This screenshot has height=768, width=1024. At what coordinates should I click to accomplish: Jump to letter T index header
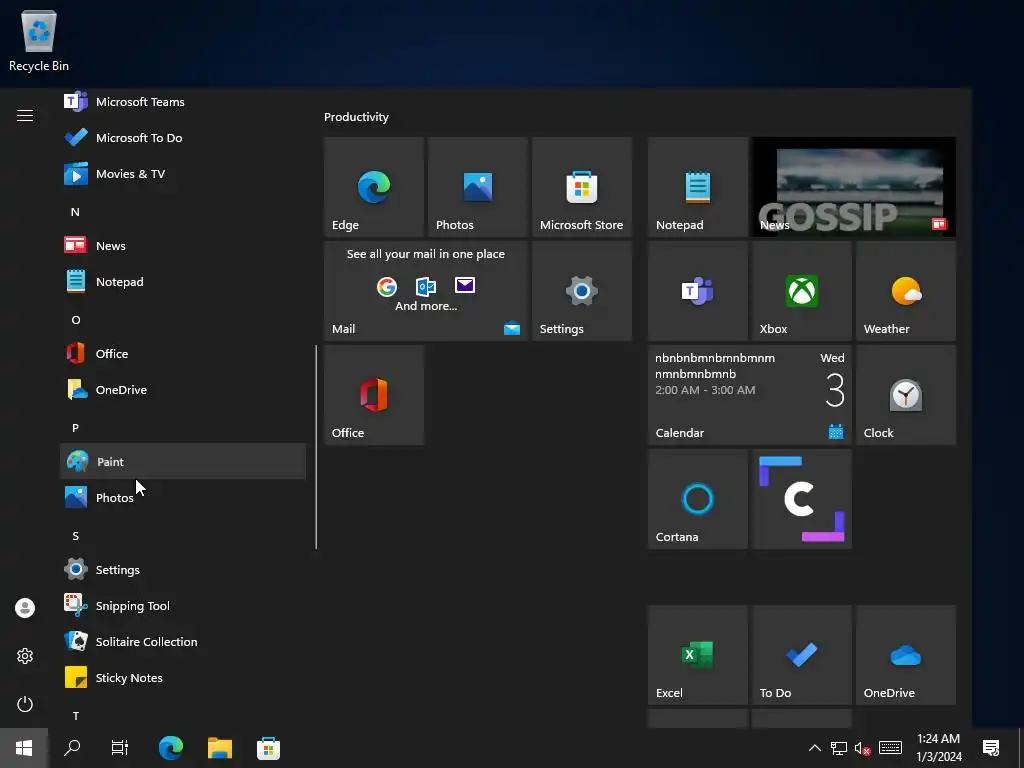76,716
